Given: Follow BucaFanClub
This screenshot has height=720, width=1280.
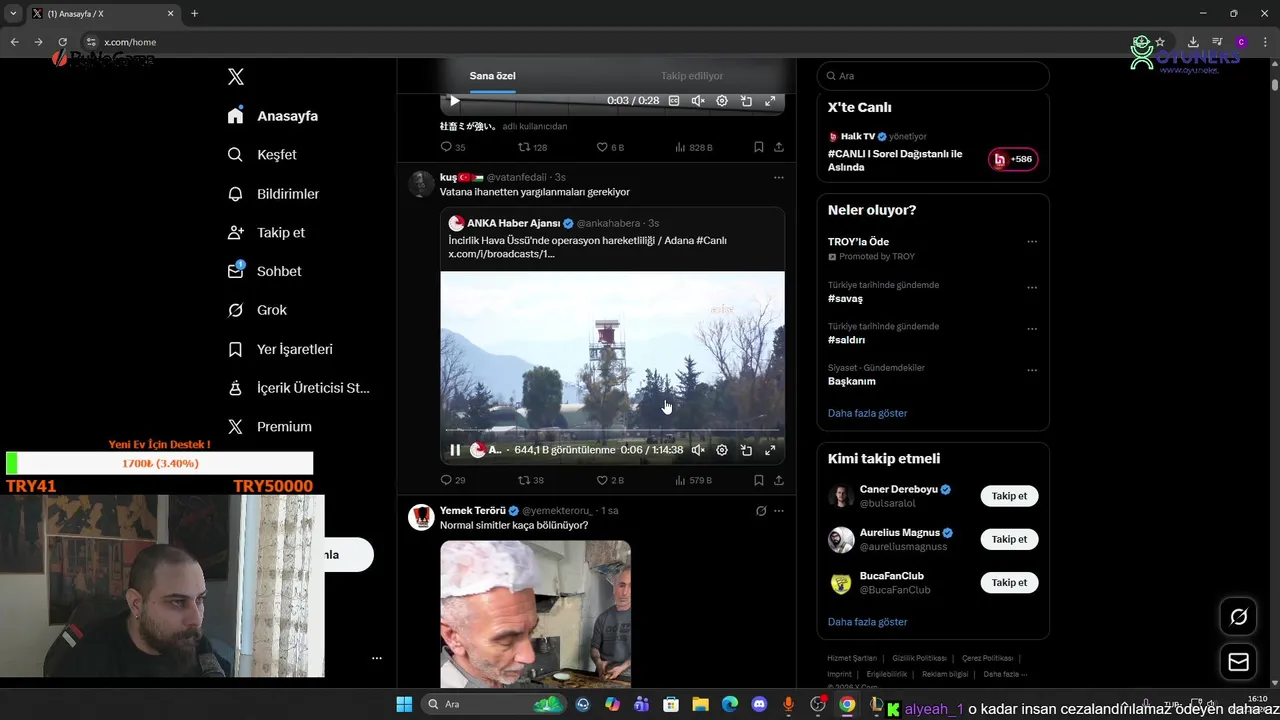Looking at the screenshot, I should point(1009,582).
